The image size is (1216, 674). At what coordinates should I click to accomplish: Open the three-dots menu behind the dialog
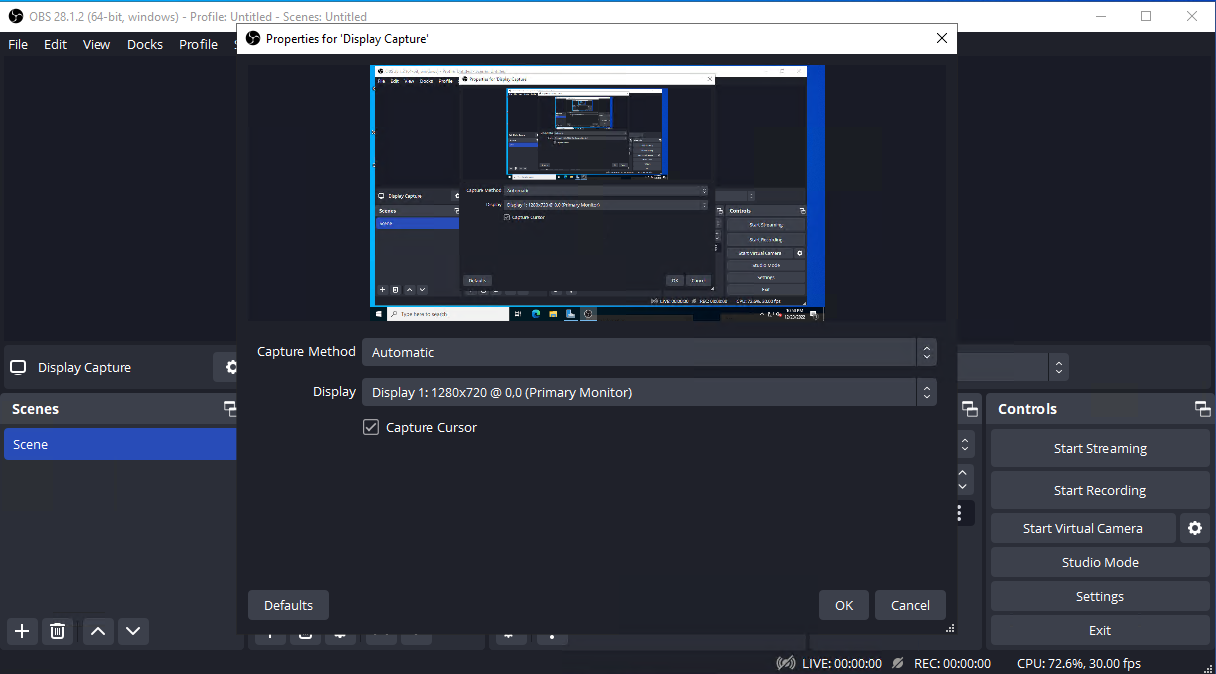pos(959,513)
